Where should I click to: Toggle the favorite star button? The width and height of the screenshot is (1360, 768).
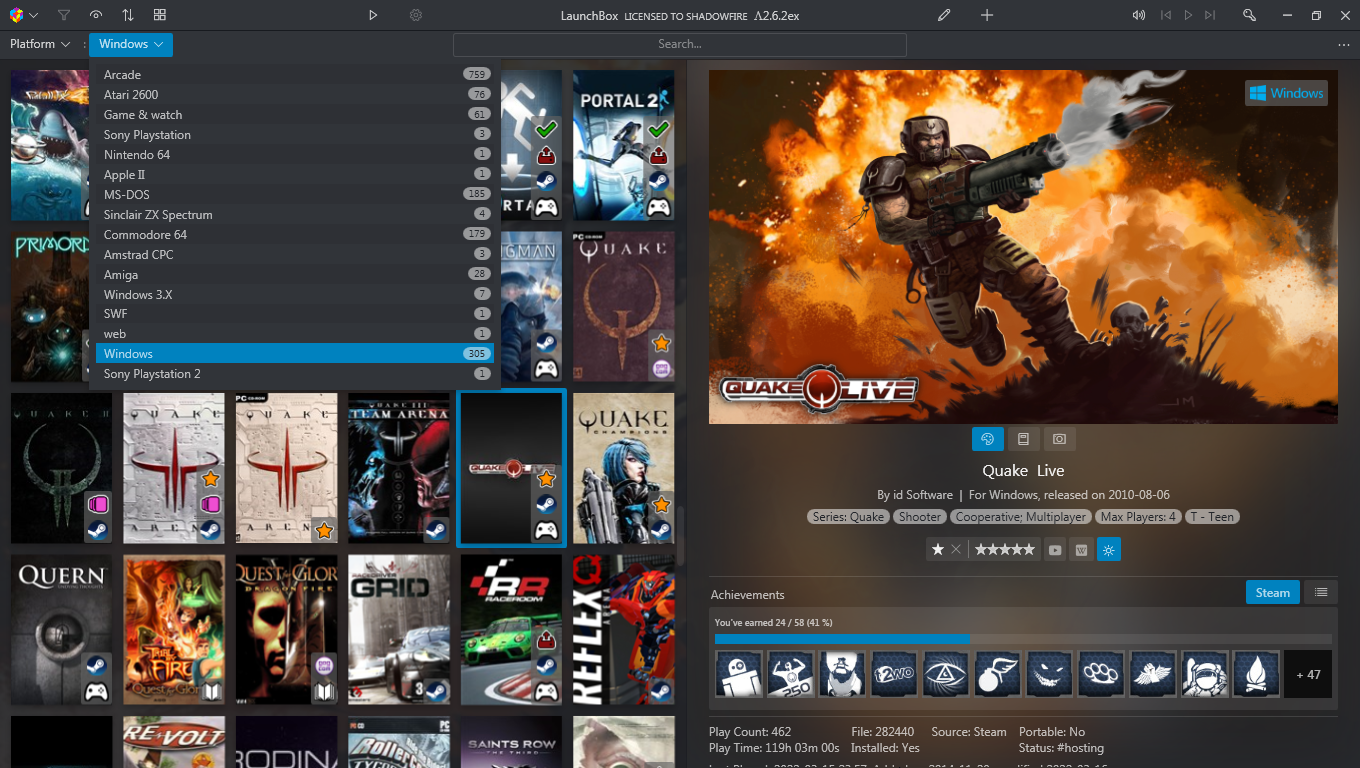coord(937,549)
